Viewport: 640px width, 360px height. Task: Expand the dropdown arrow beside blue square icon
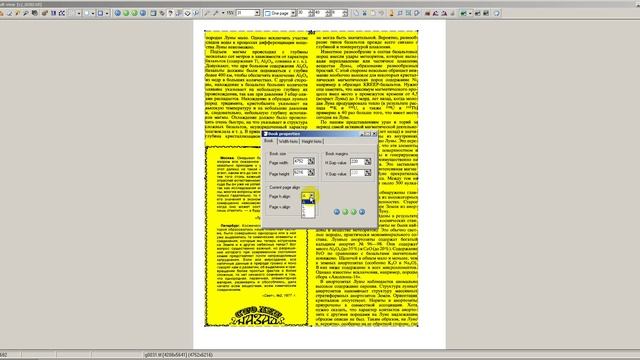pos(107,13)
